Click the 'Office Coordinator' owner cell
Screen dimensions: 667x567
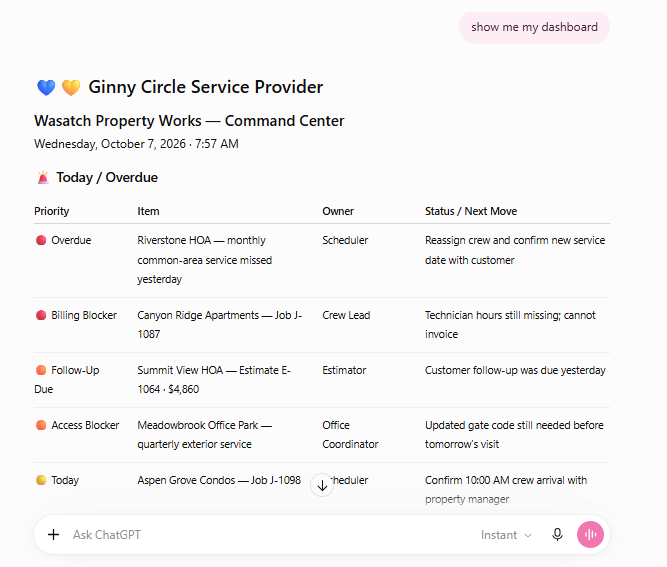(350, 434)
